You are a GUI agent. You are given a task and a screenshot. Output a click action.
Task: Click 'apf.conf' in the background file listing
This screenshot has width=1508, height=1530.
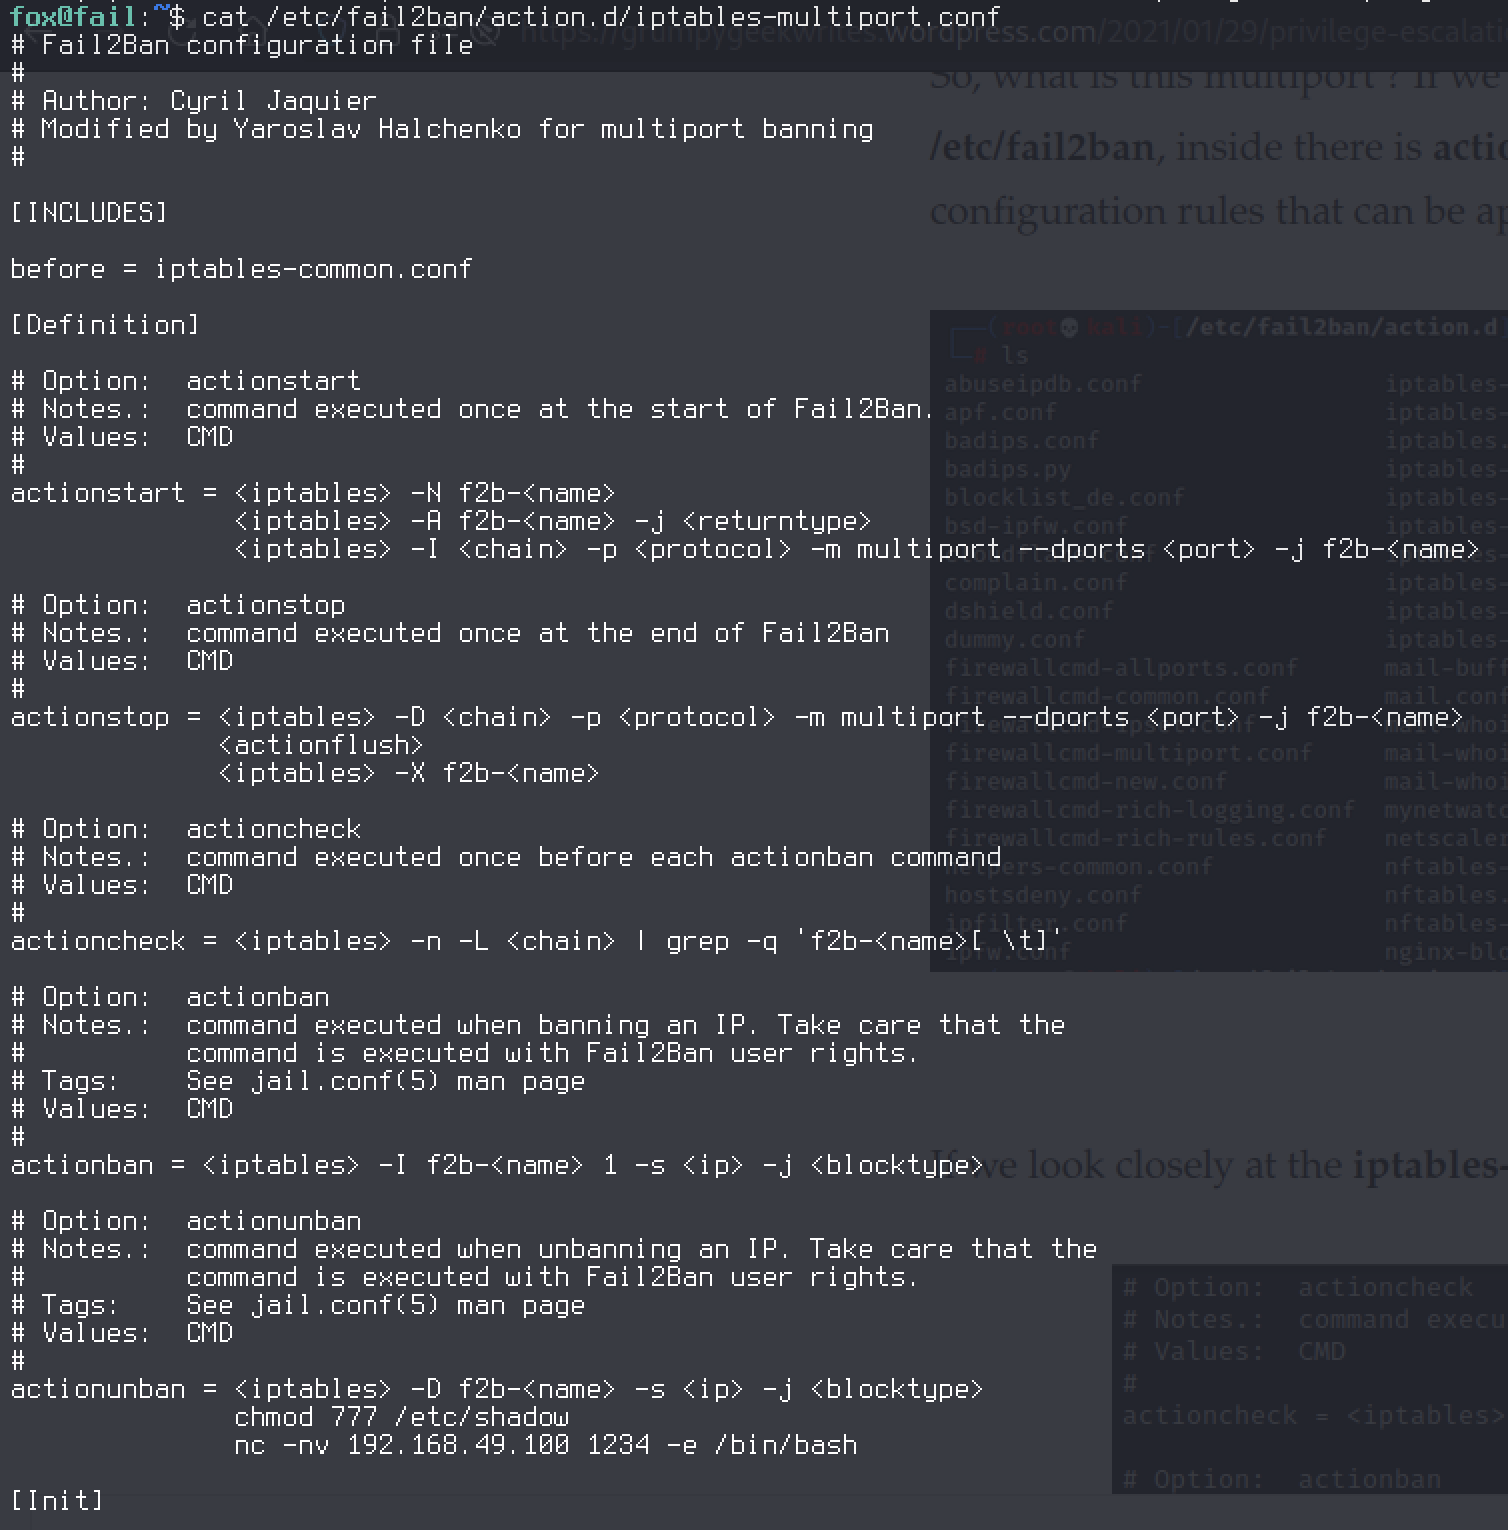1000,412
